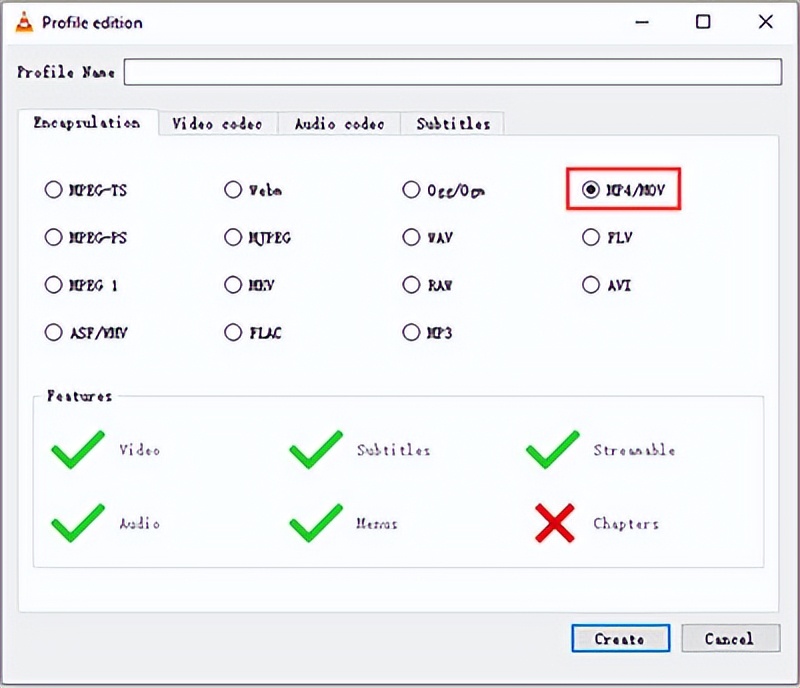The height and width of the screenshot is (688, 800).
Task: Pick the AVI encapsulation format
Action: click(x=591, y=285)
